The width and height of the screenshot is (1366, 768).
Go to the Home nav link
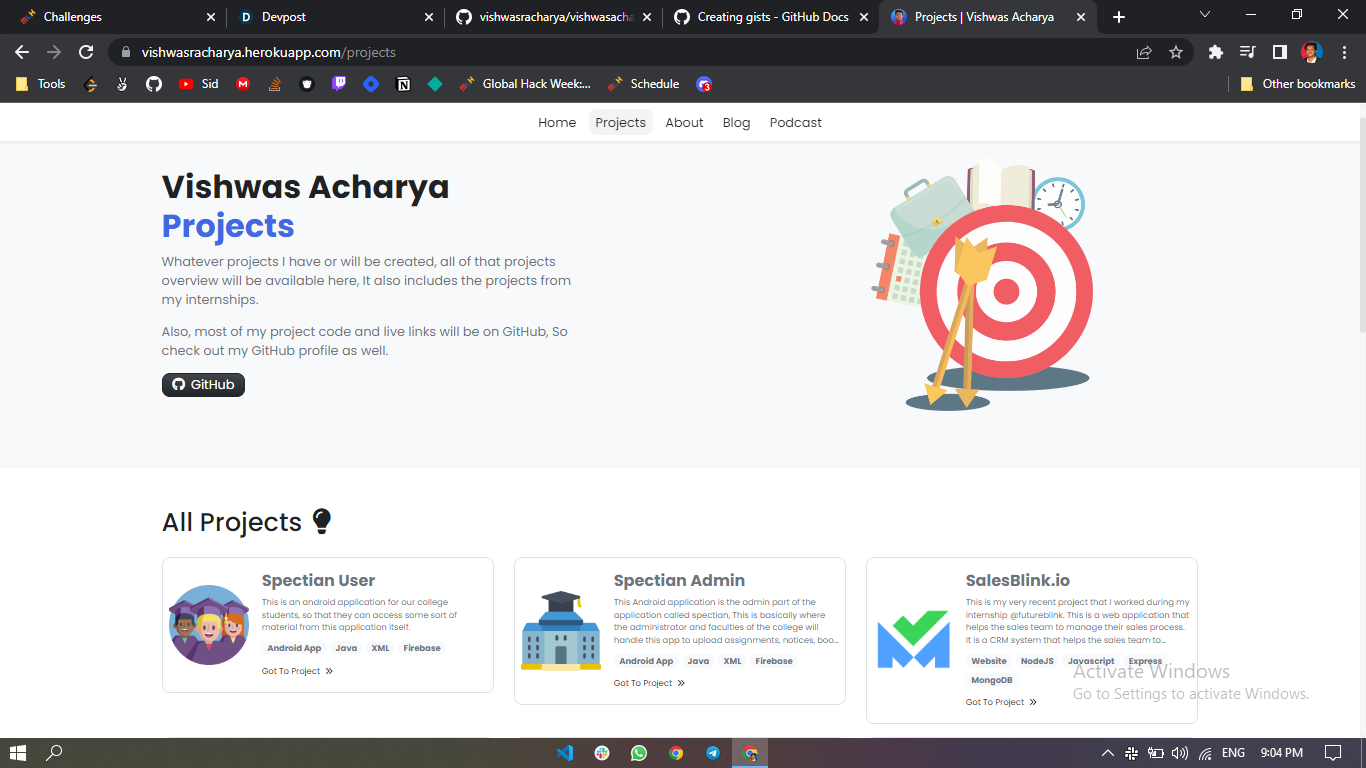point(557,122)
